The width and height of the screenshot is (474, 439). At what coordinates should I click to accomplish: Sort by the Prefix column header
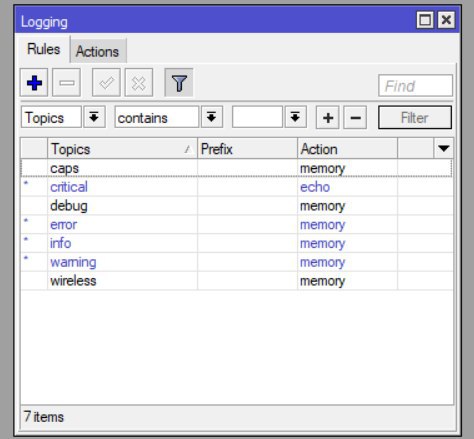coord(247,149)
